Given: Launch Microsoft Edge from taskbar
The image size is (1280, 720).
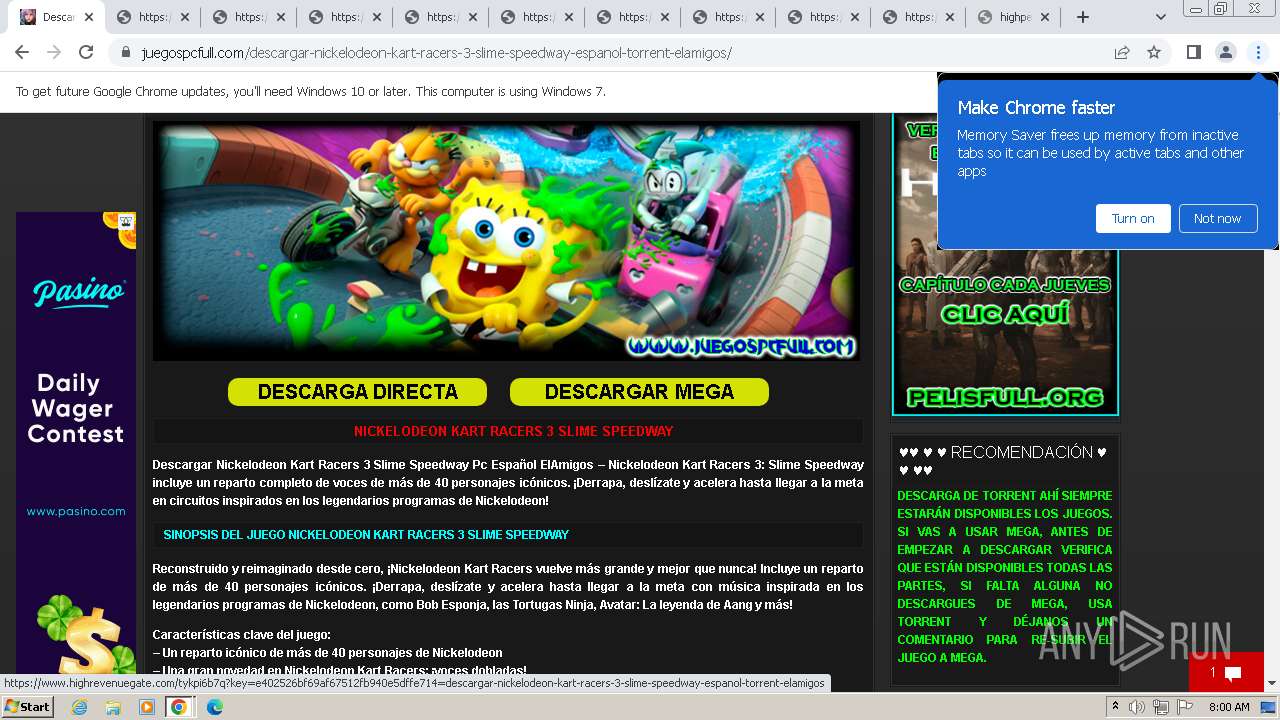Looking at the screenshot, I should (214, 707).
